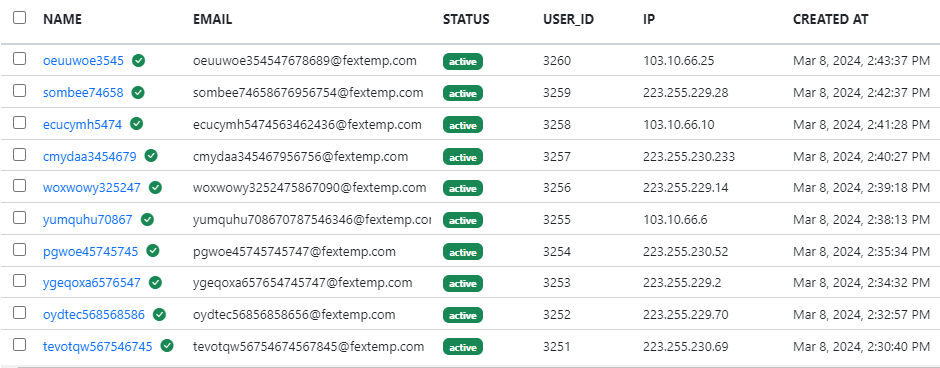Click the verified icon beside ecucymh5474
The height and width of the screenshot is (368, 940).
(137, 124)
